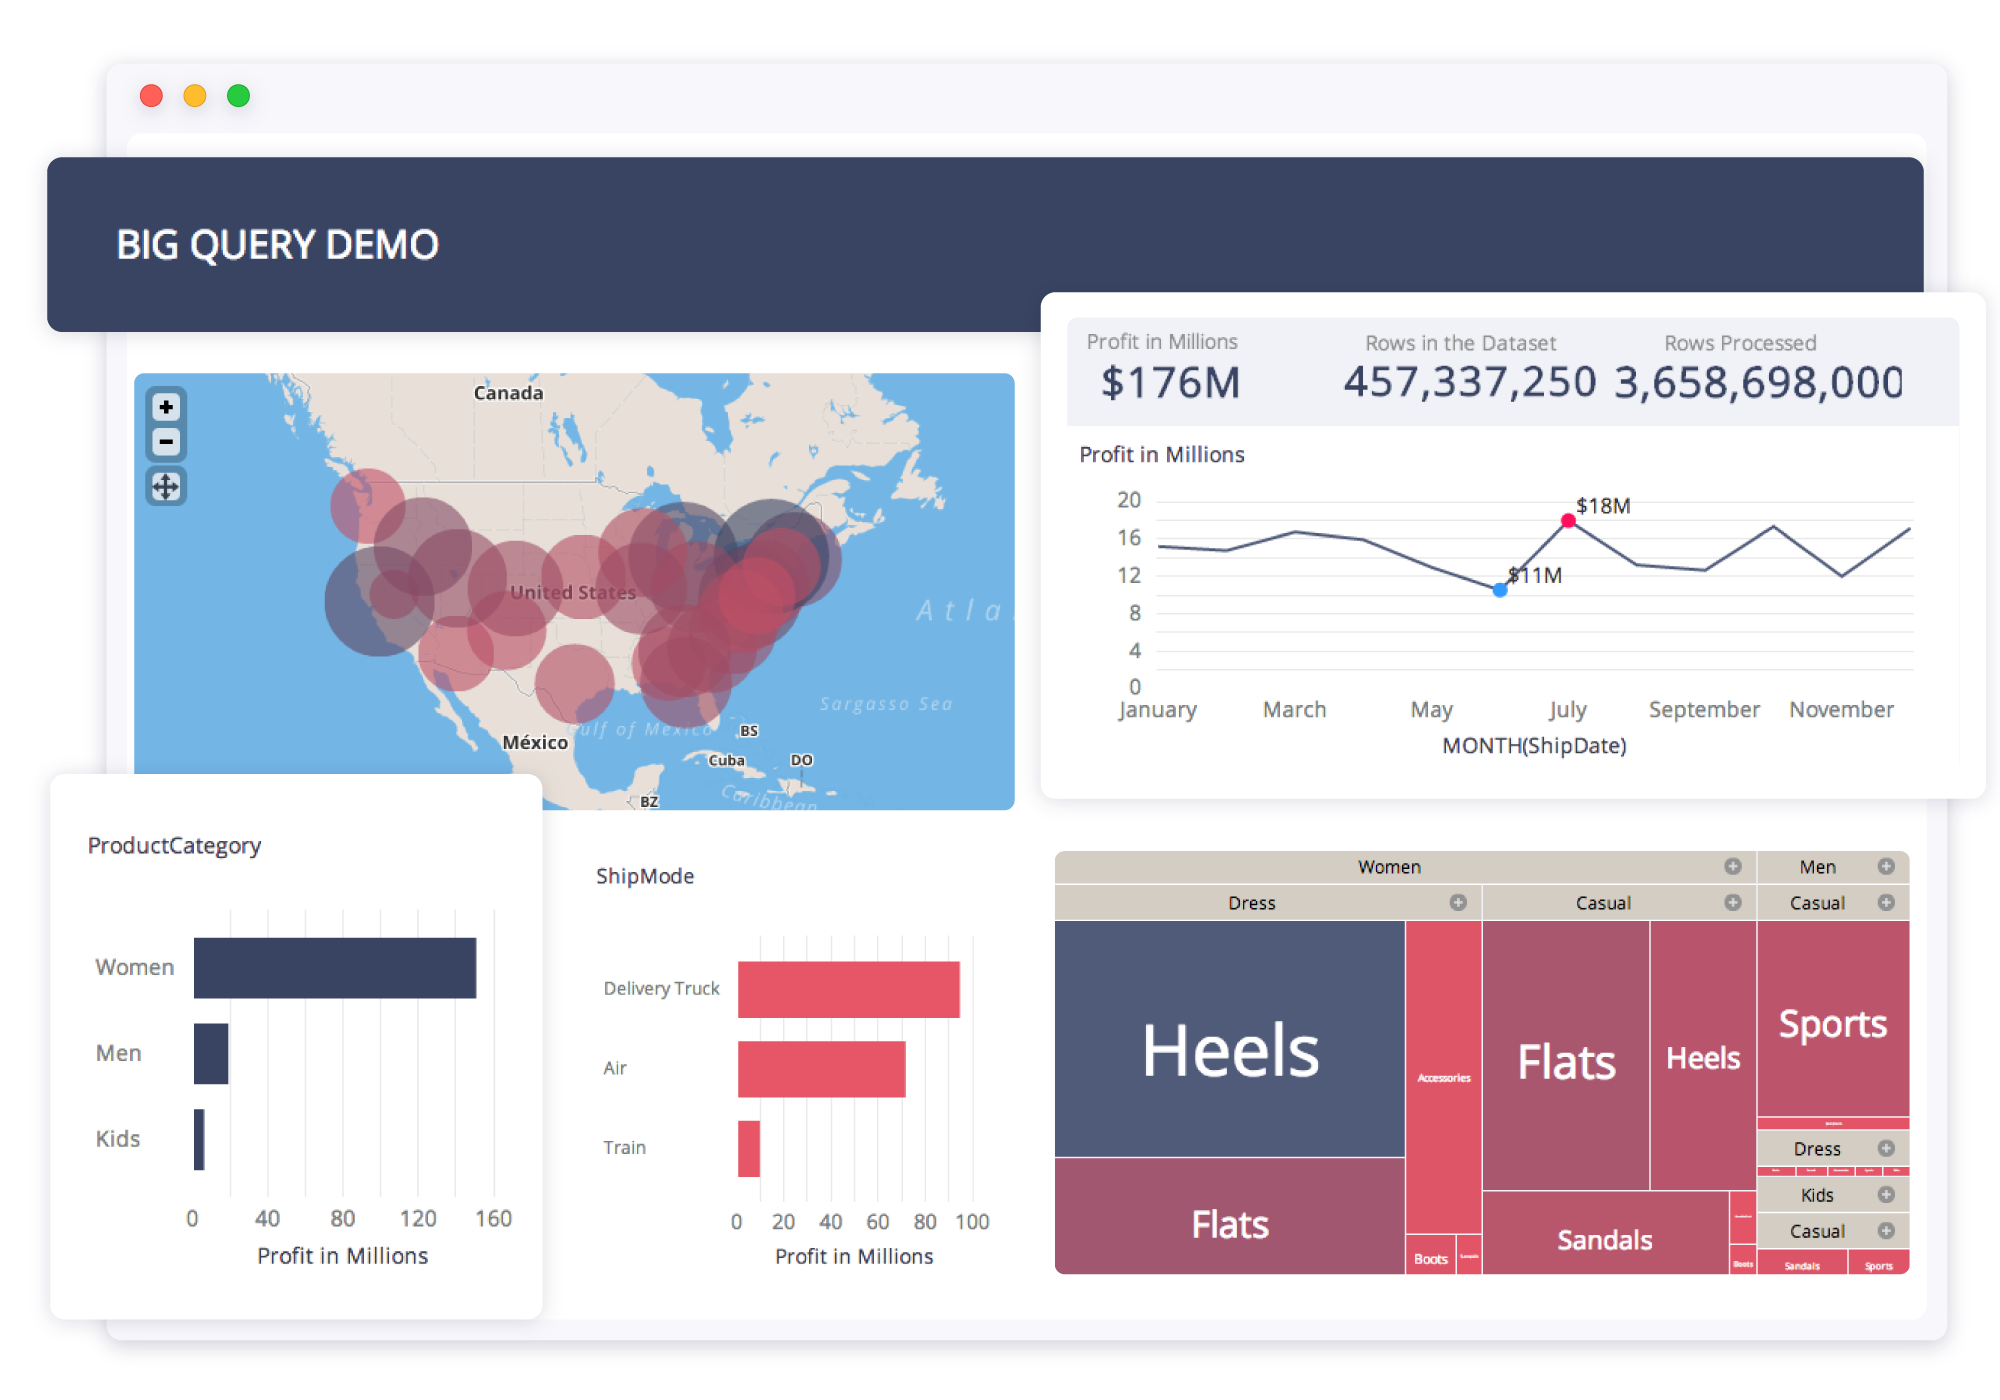The height and width of the screenshot is (1400, 2000).
Task: Click the plus icon on the Men header
Action: tap(1887, 867)
